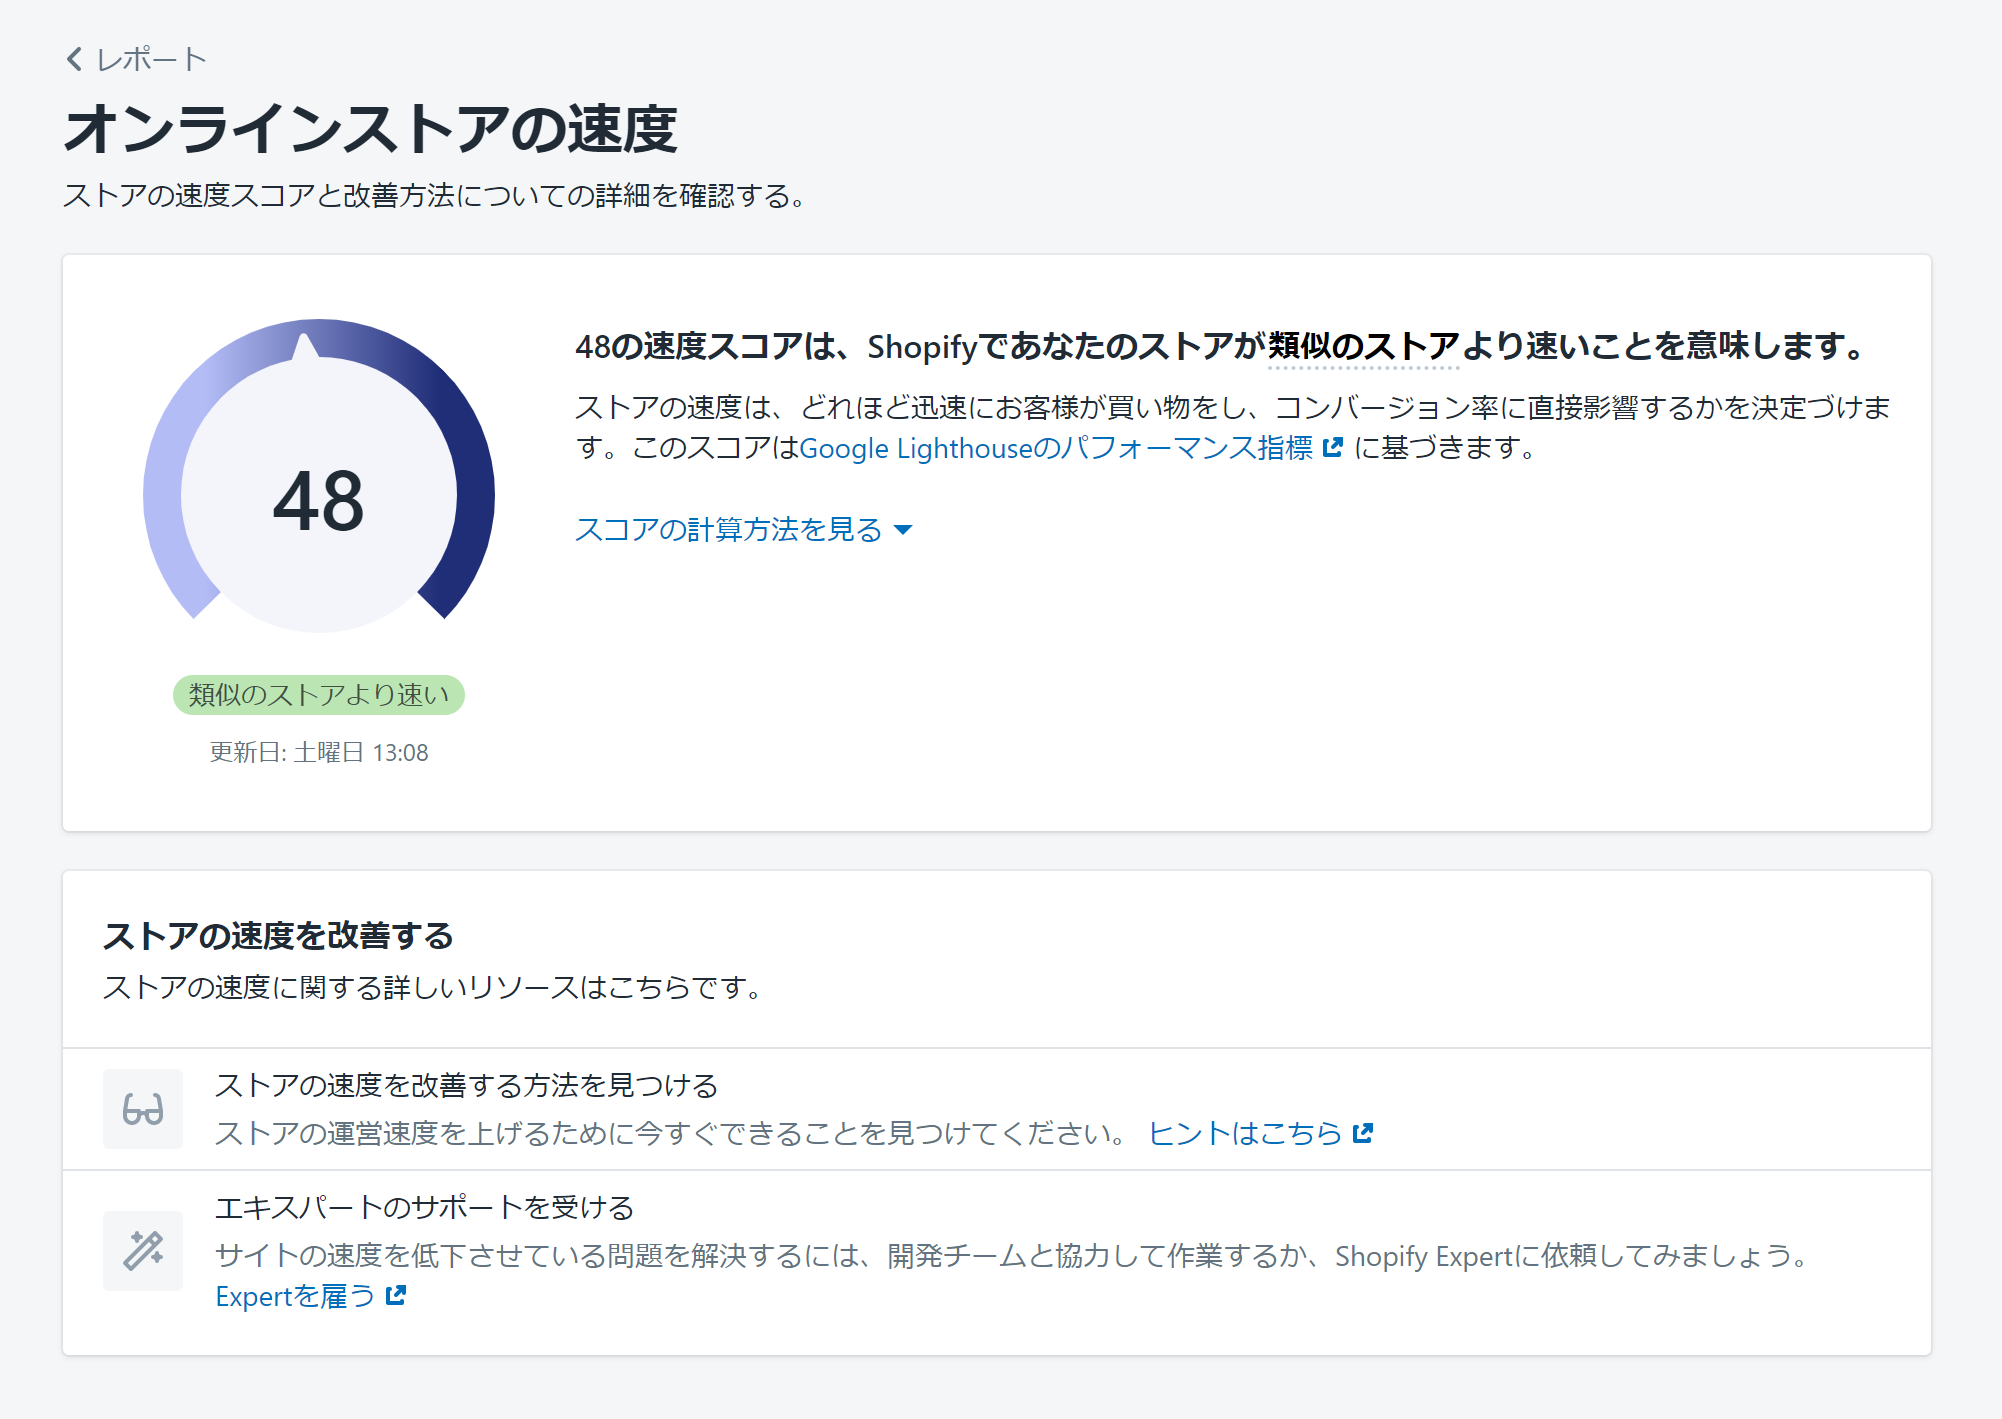This screenshot has height=1419, width=2002.
Task: Click the glasses icon in the tips row
Action: 143,1109
